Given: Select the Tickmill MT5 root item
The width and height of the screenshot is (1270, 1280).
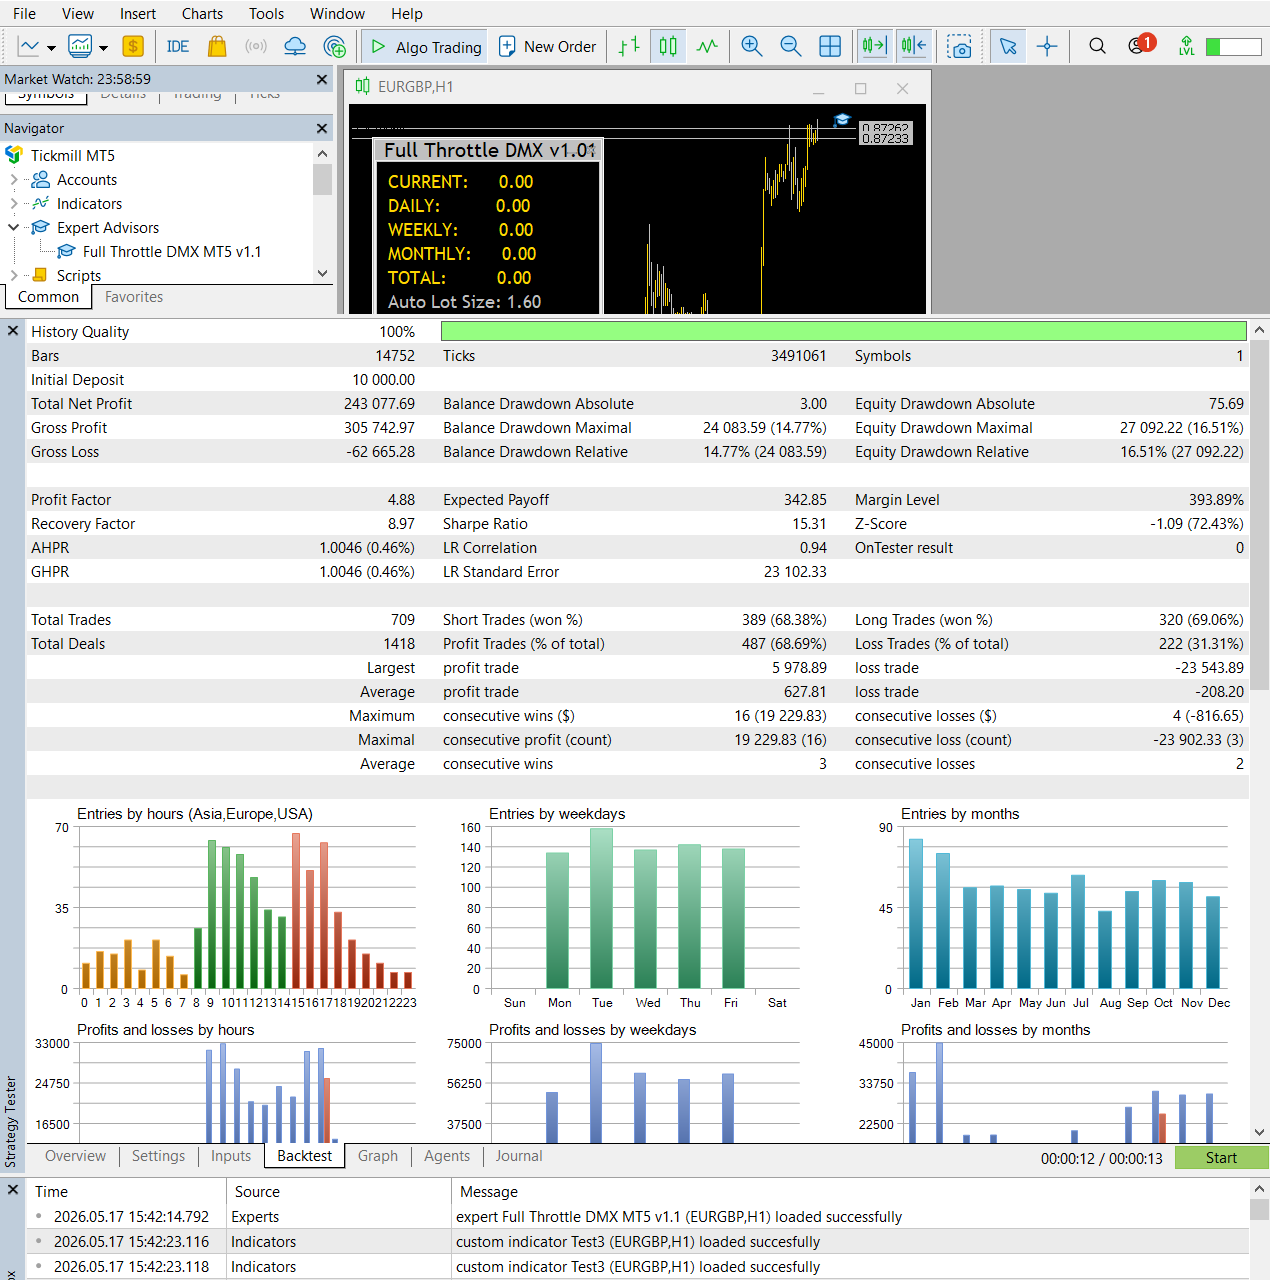Looking at the screenshot, I should pyautogui.click(x=73, y=156).
